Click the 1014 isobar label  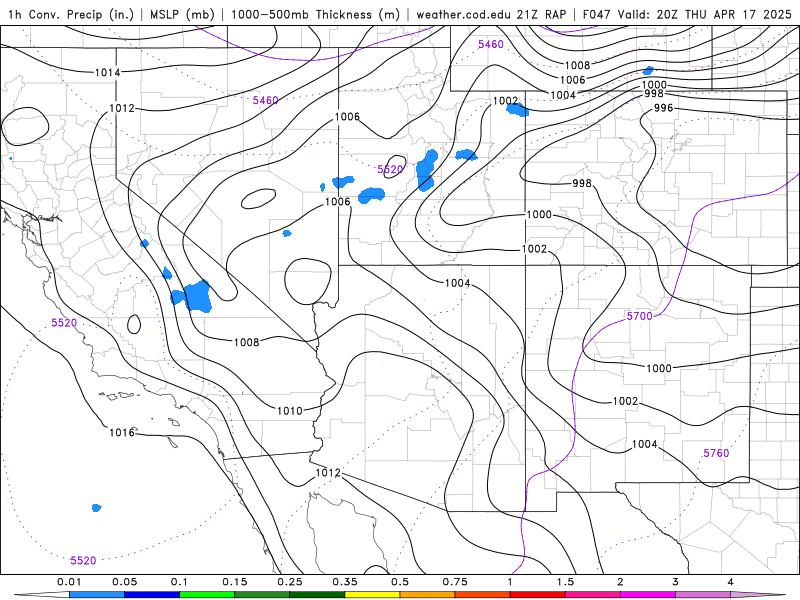click(x=108, y=72)
